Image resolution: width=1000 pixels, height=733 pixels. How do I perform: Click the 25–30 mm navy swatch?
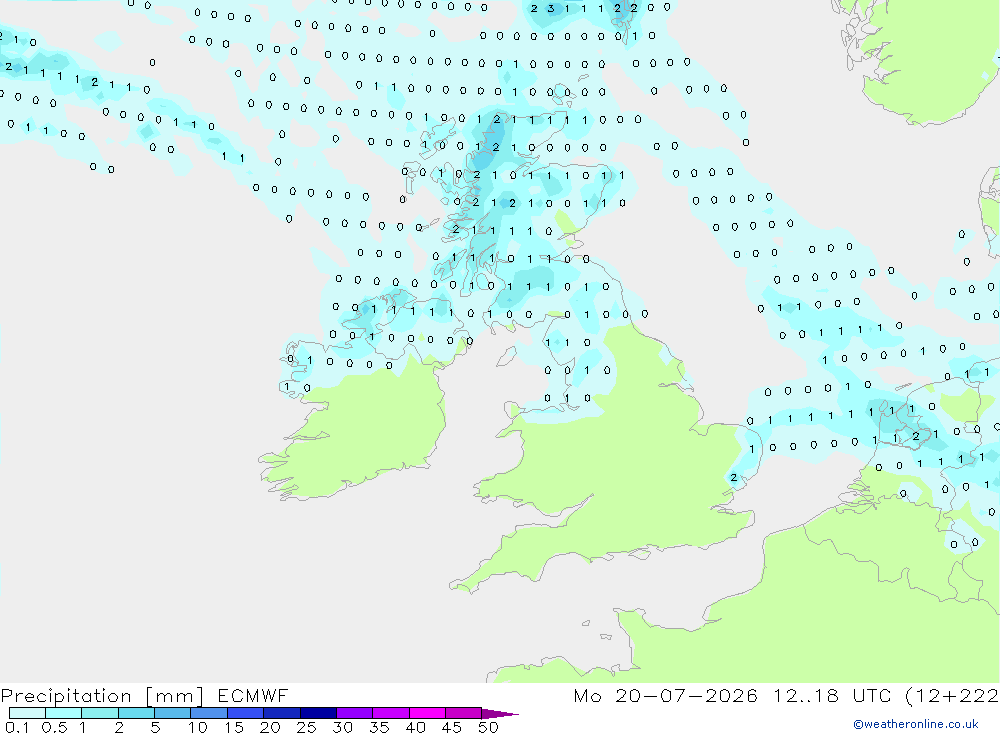318,713
